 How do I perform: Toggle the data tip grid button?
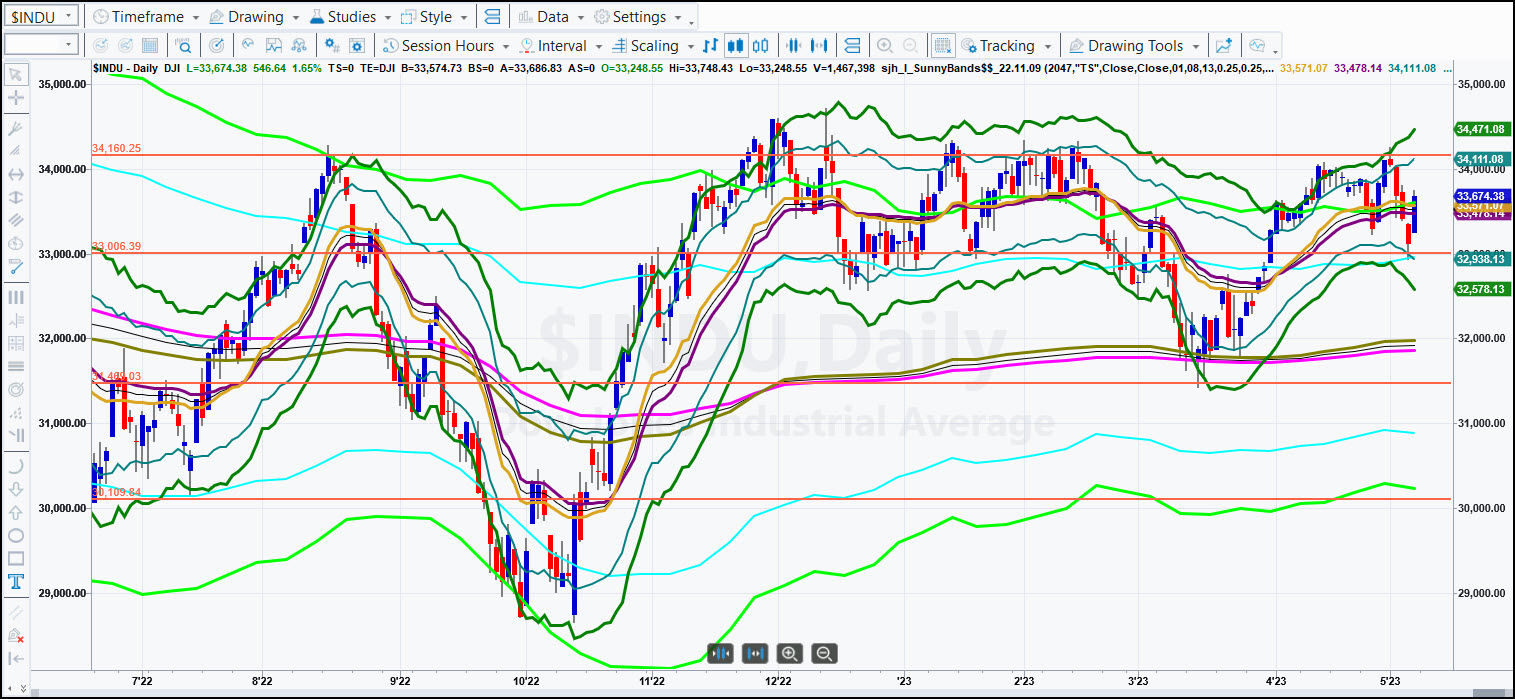coord(942,45)
